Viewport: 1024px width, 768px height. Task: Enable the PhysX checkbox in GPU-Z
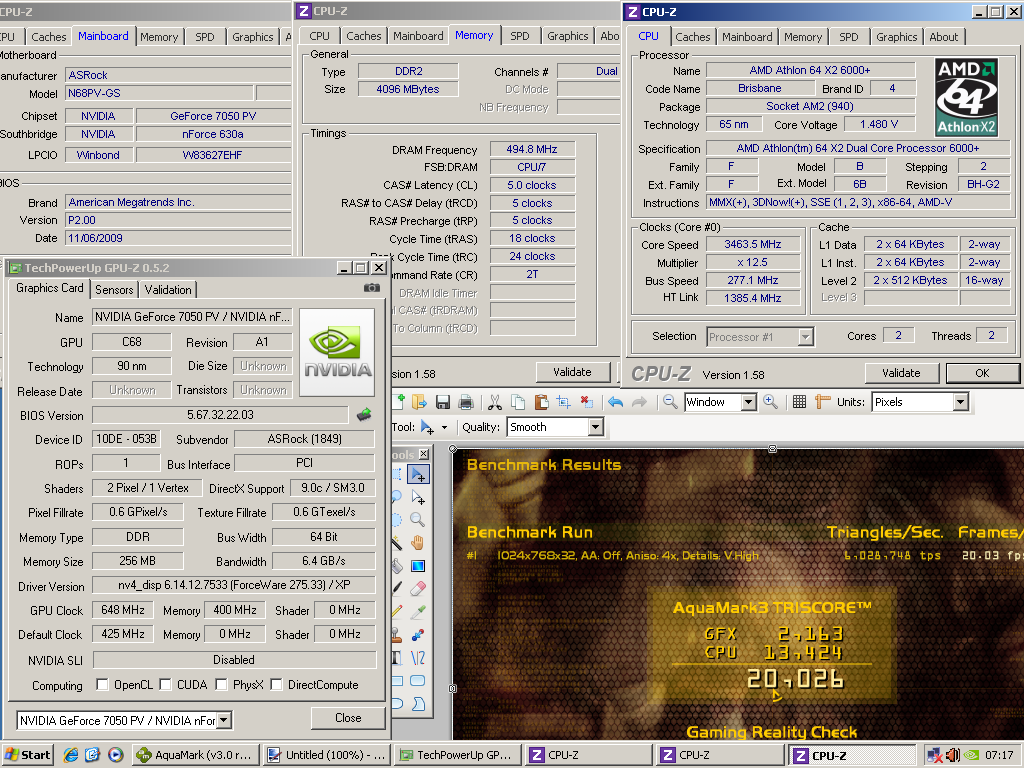coord(221,684)
